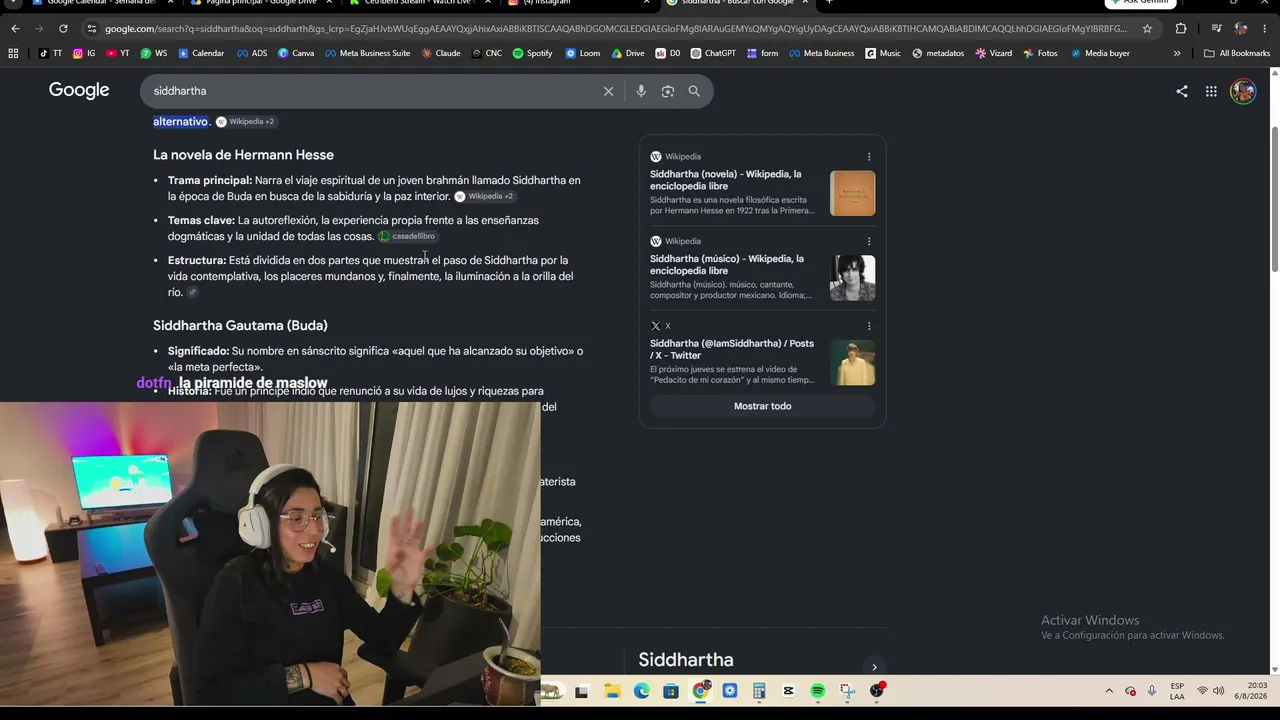Open the ChatGPT bookmark
Screen dimensions: 1280x720
(x=713, y=53)
